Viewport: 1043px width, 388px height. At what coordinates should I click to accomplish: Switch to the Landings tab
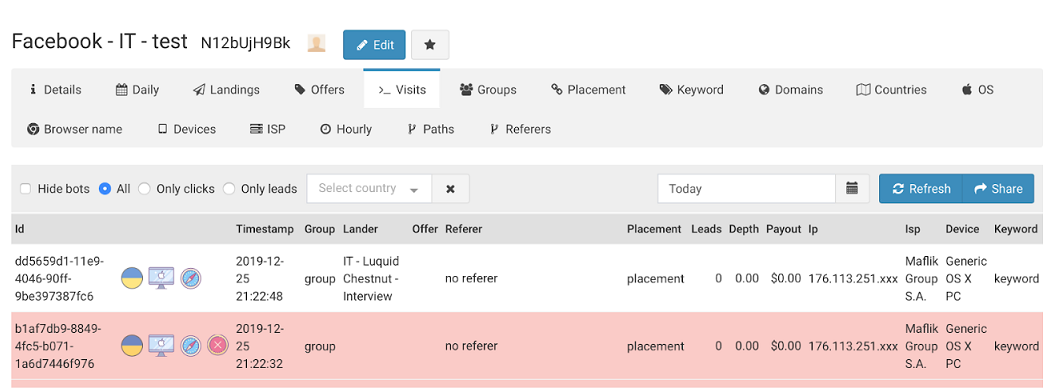point(226,89)
